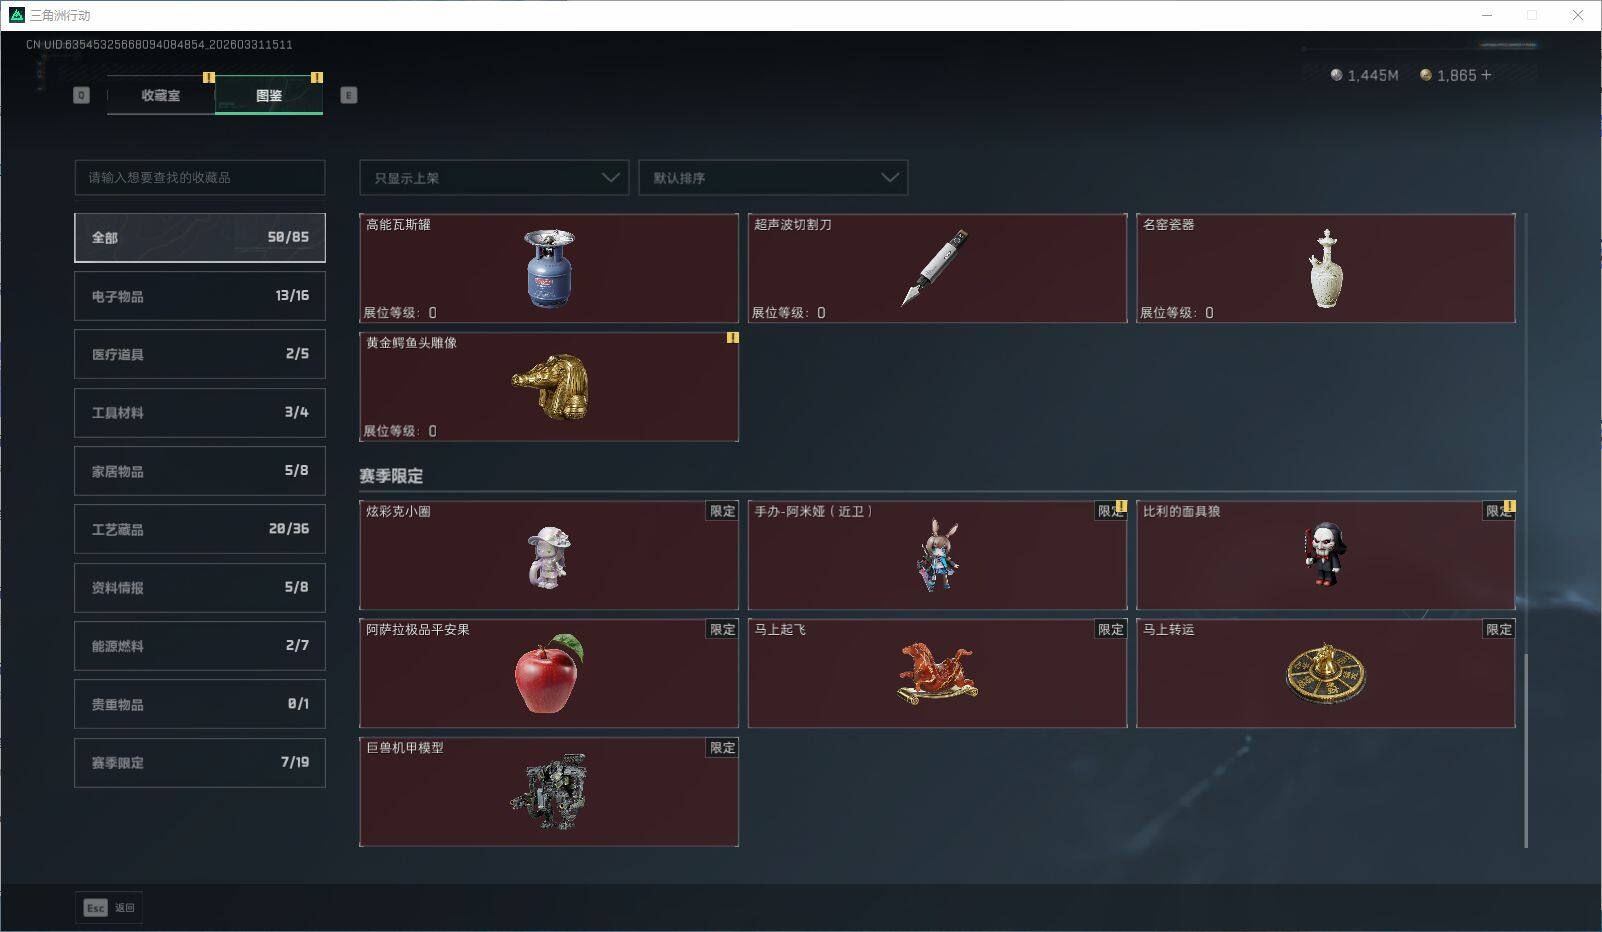The width and height of the screenshot is (1602, 932).
Task: Open the 名窑瓷器 porcelain vase item
Action: [1325, 268]
